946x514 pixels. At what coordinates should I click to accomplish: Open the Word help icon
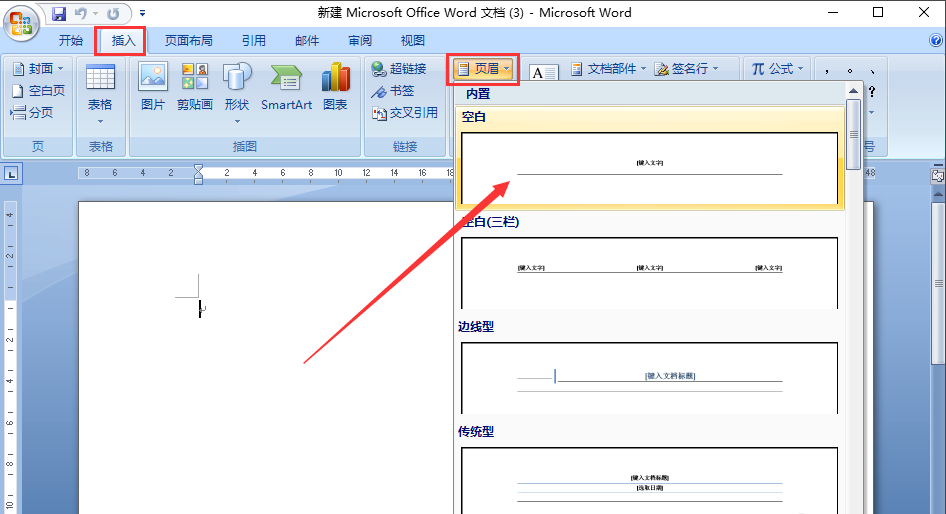pyautogui.click(x=936, y=40)
